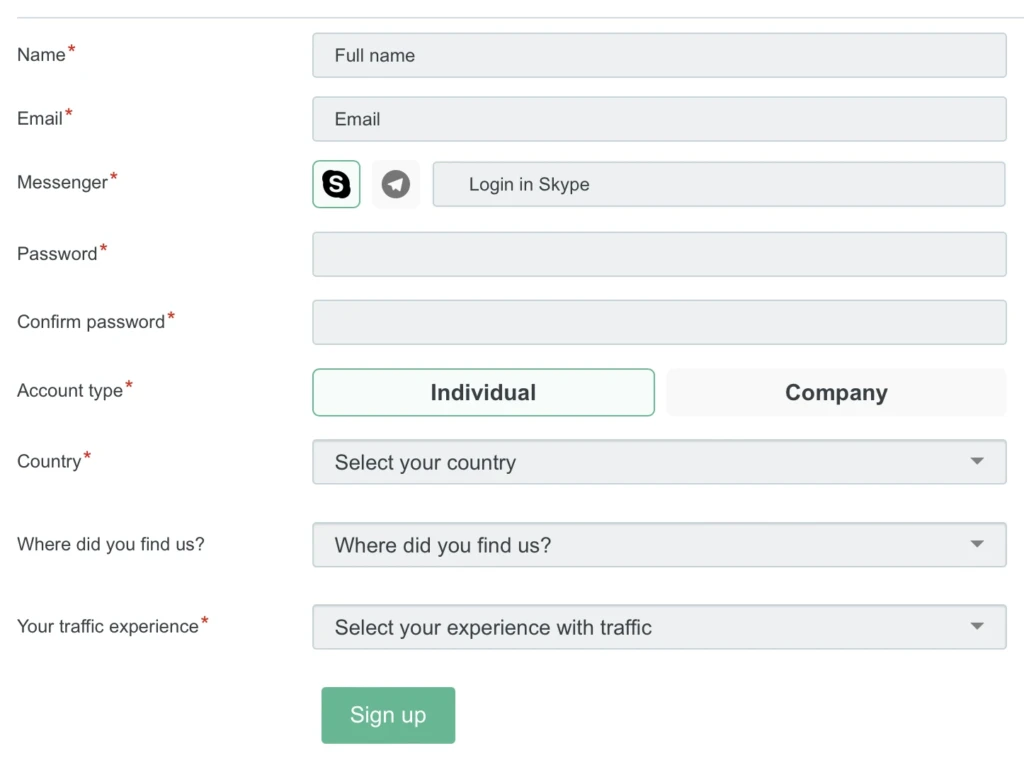Click into the Password field
This screenshot has width=1024, height=765.
click(x=659, y=254)
